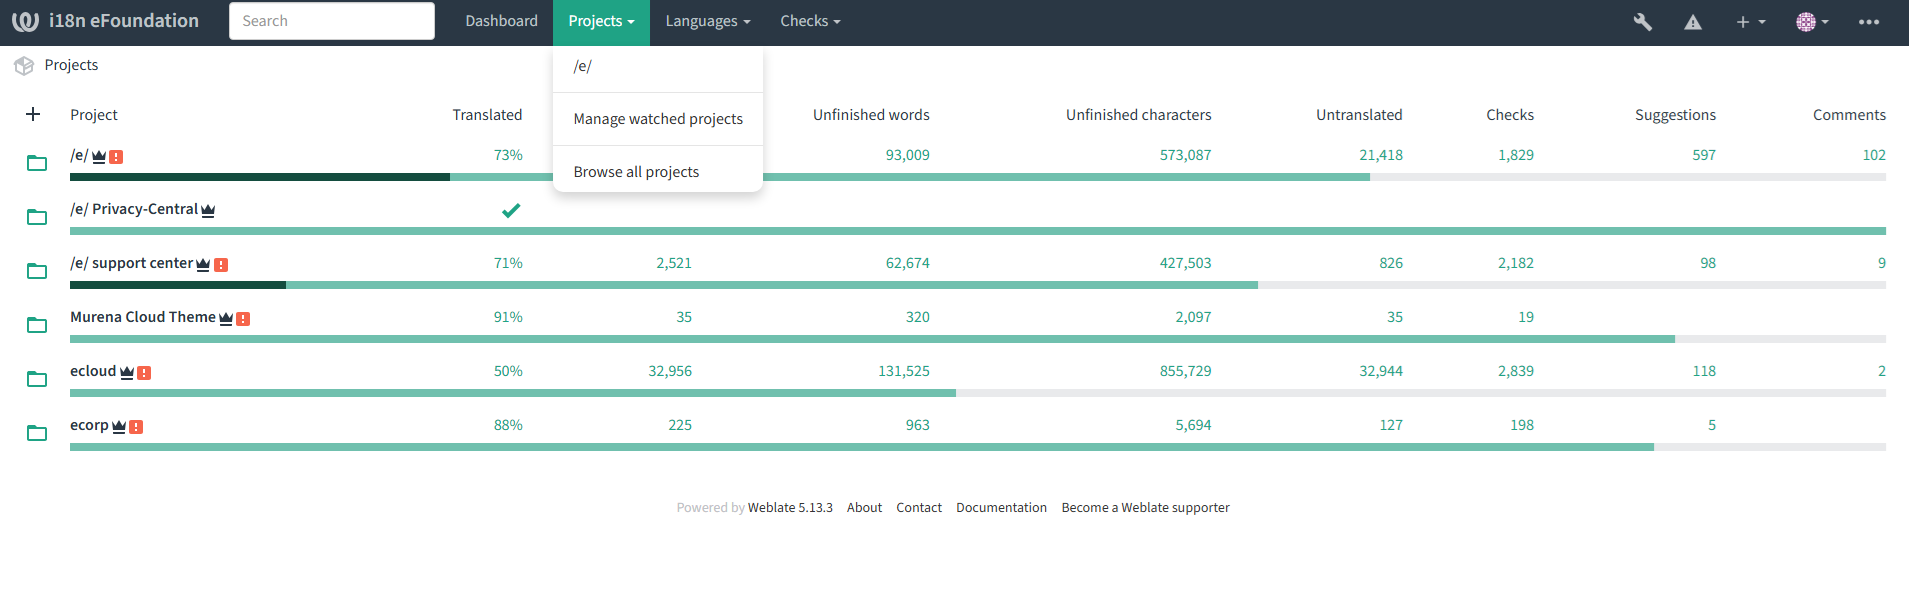Click the plus icon beside Project header
This screenshot has width=1909, height=594.
pos(33,114)
